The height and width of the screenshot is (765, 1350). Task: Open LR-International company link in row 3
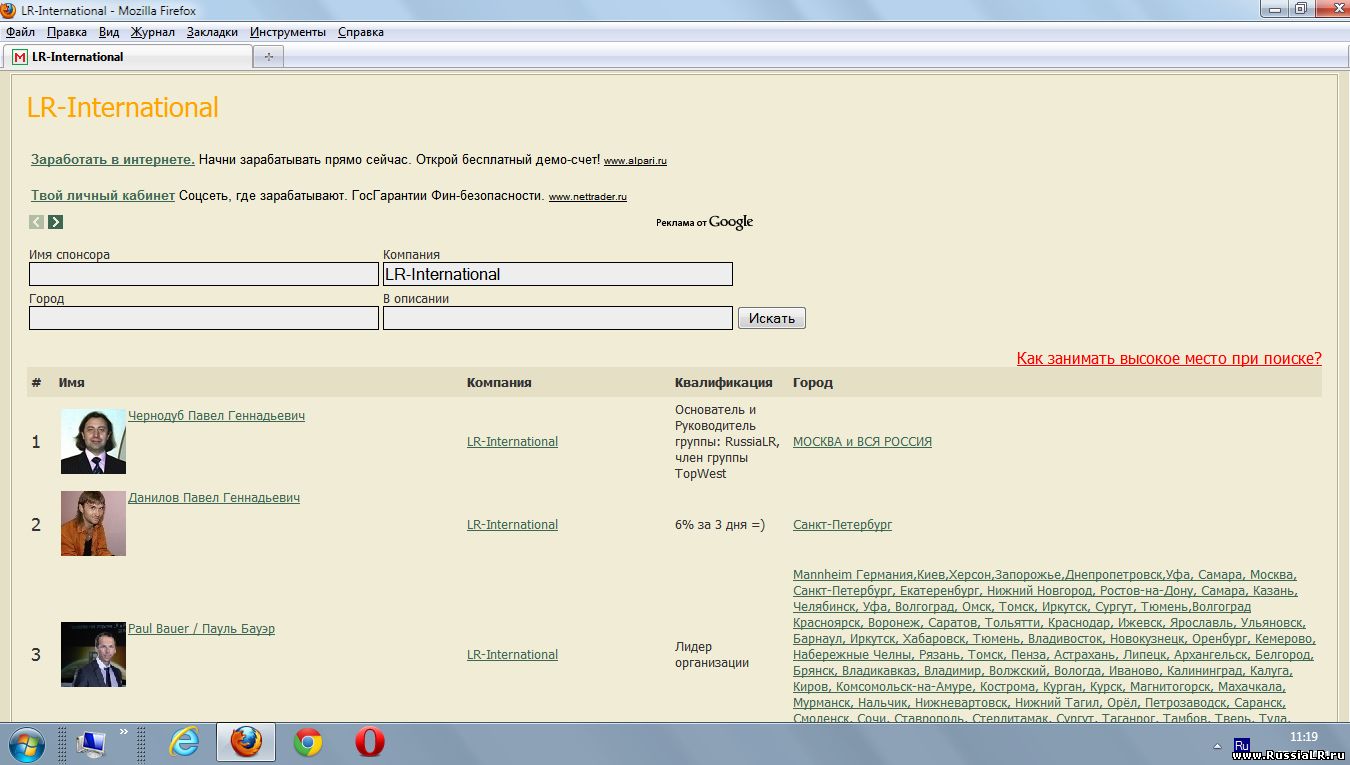(512, 655)
